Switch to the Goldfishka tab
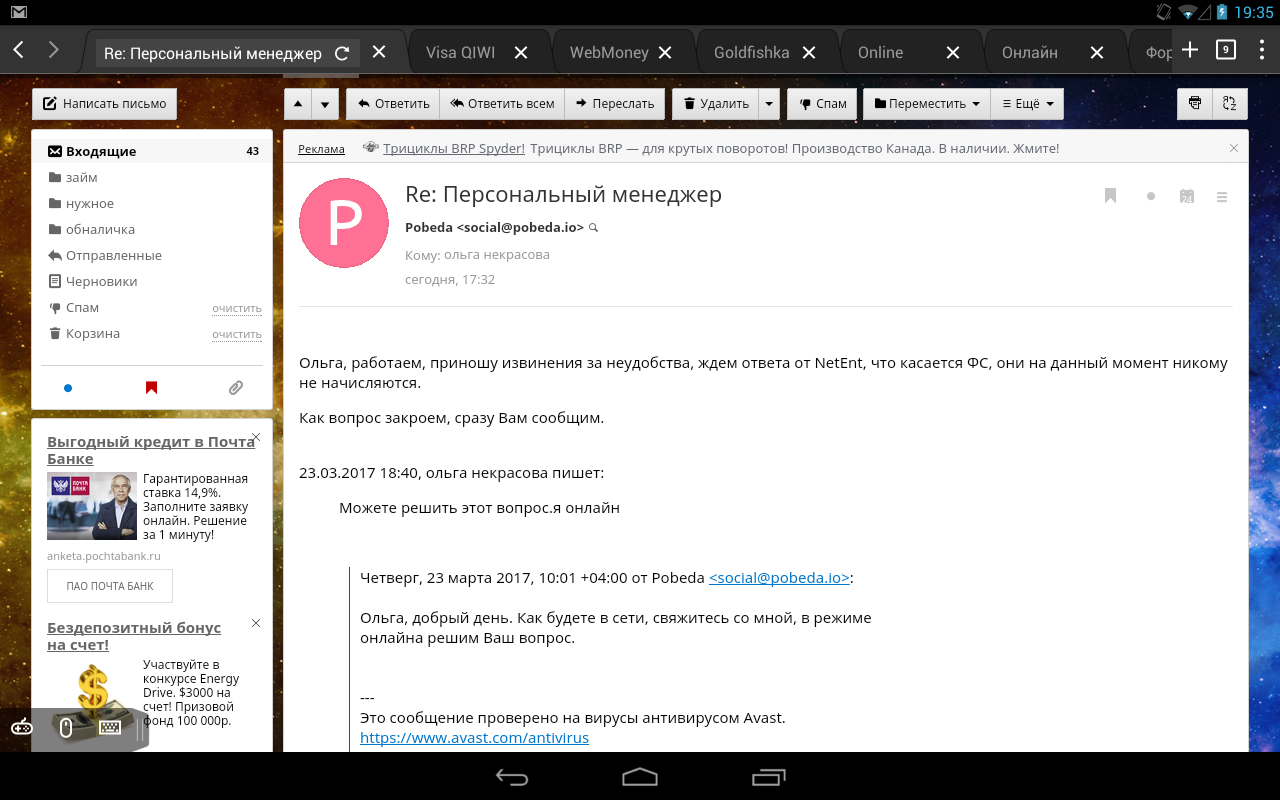Screen dimensions: 1280x800 click(751, 53)
